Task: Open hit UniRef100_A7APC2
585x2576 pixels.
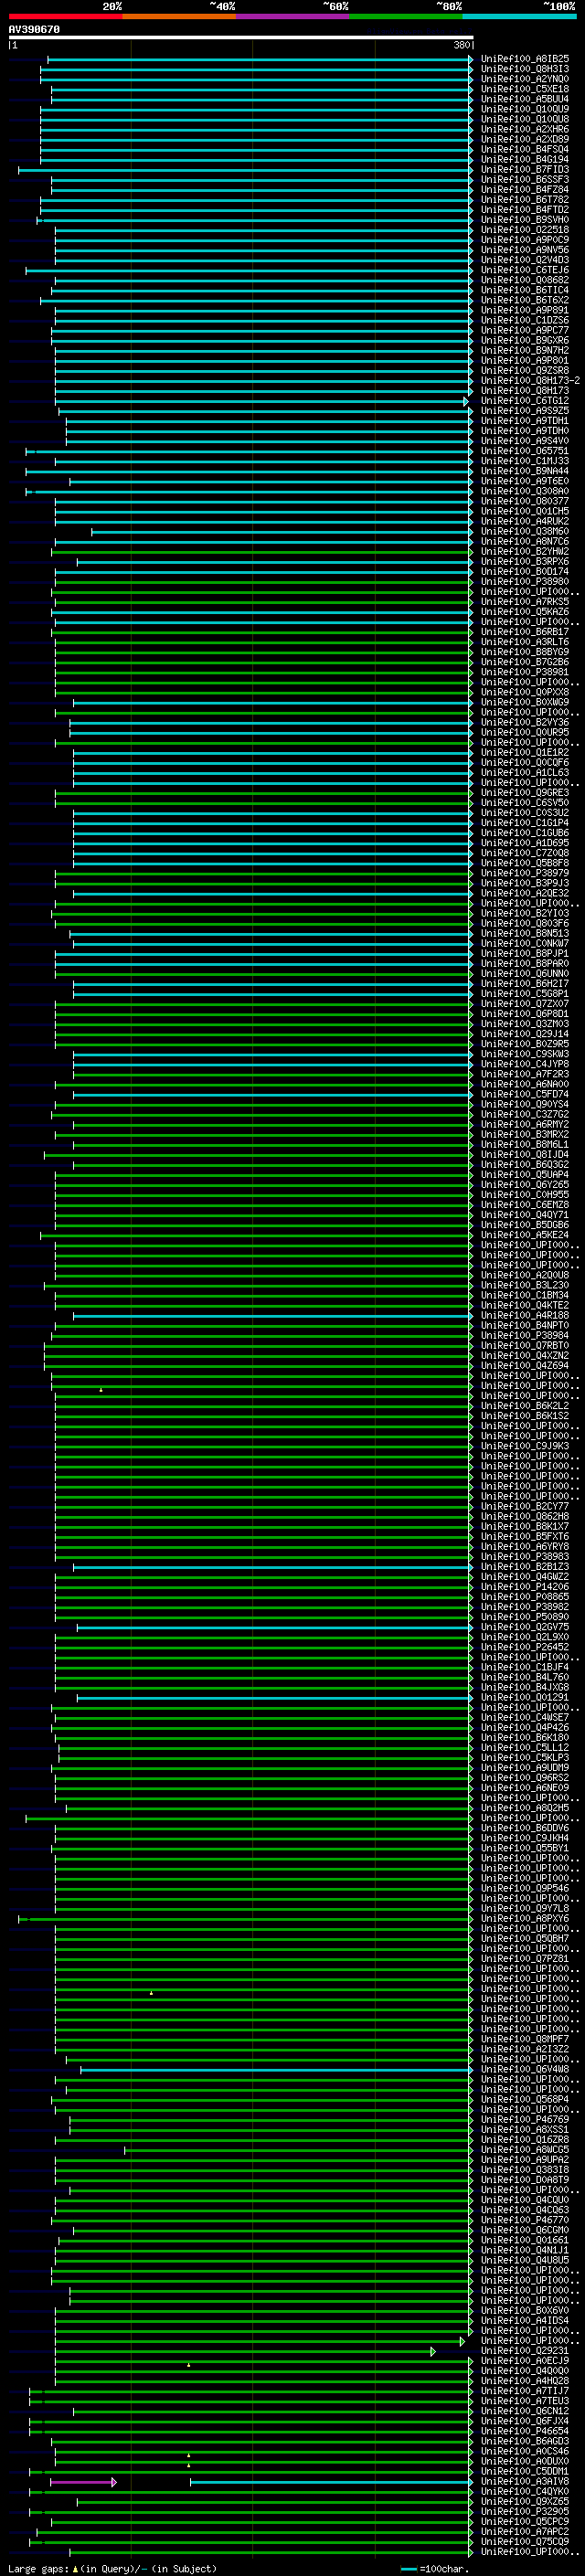Action: [x=525, y=2531]
